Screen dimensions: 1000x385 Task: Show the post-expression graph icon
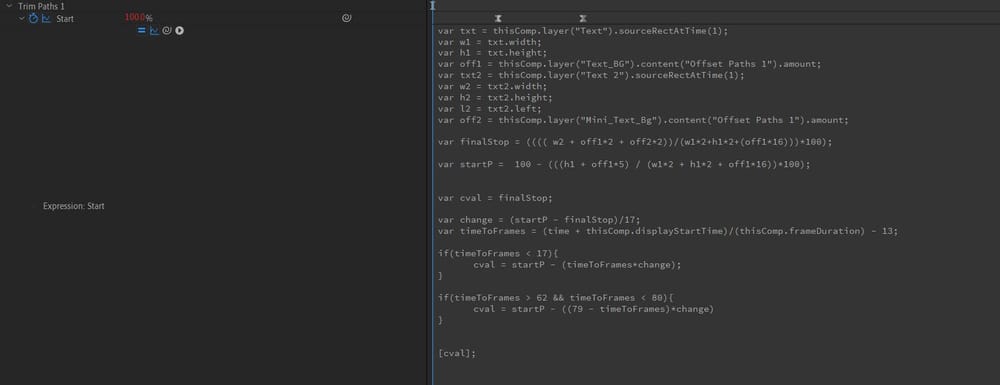coord(154,30)
